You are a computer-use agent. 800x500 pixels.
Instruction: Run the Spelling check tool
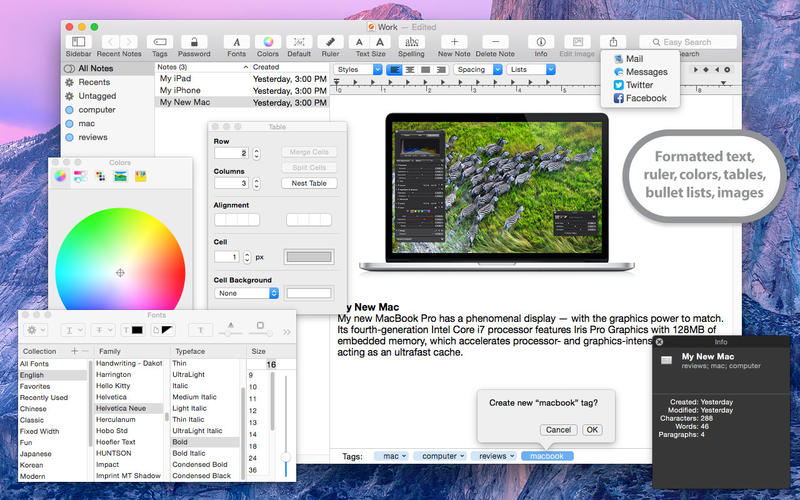tap(411, 42)
